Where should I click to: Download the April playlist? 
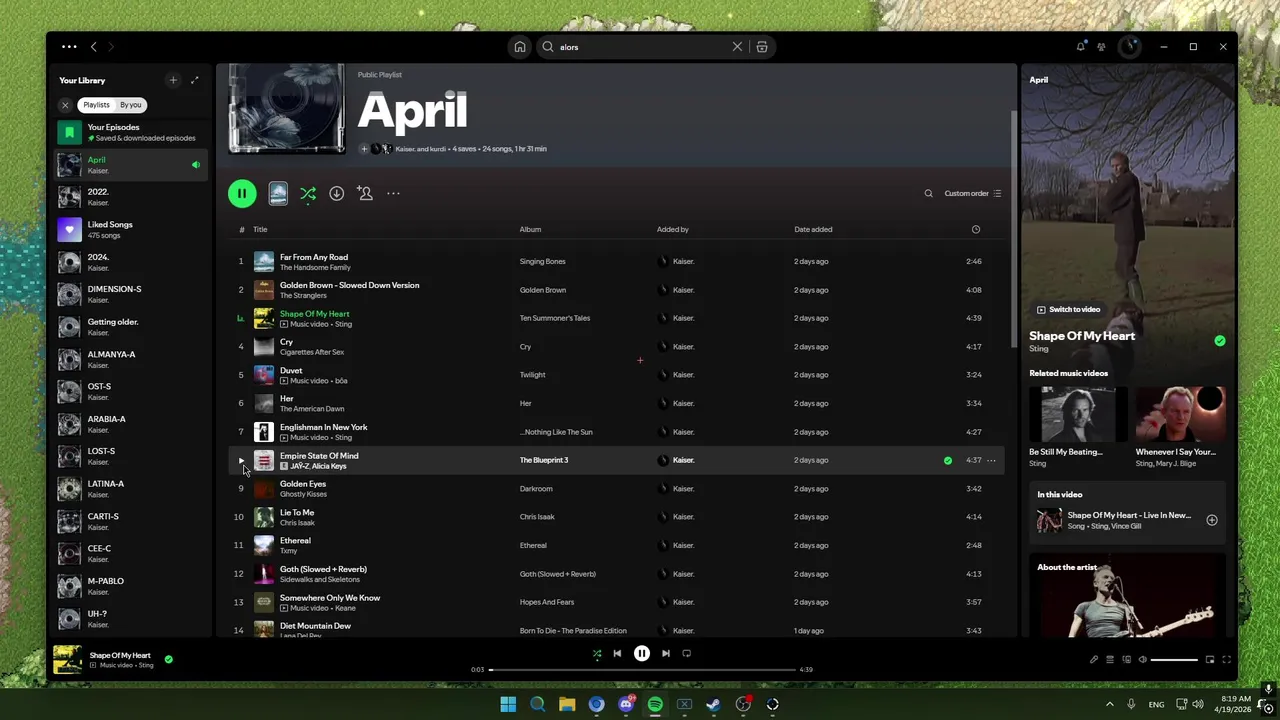click(337, 194)
